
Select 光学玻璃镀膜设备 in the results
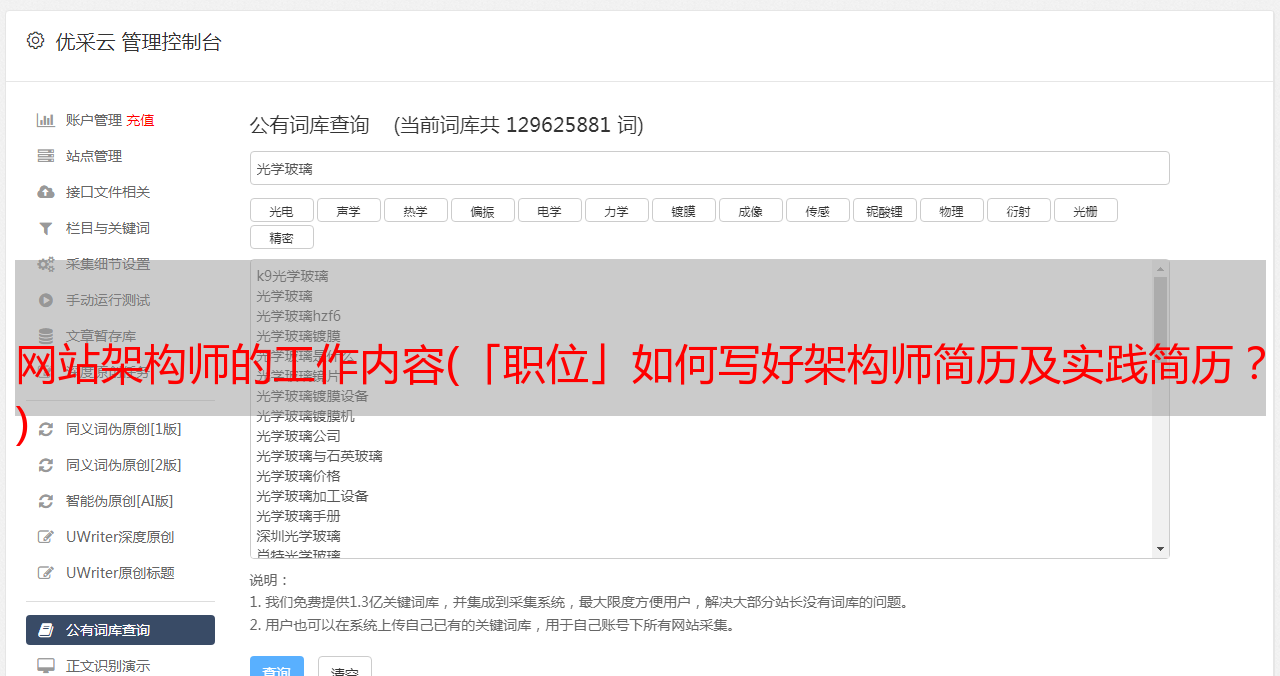[x=312, y=396]
